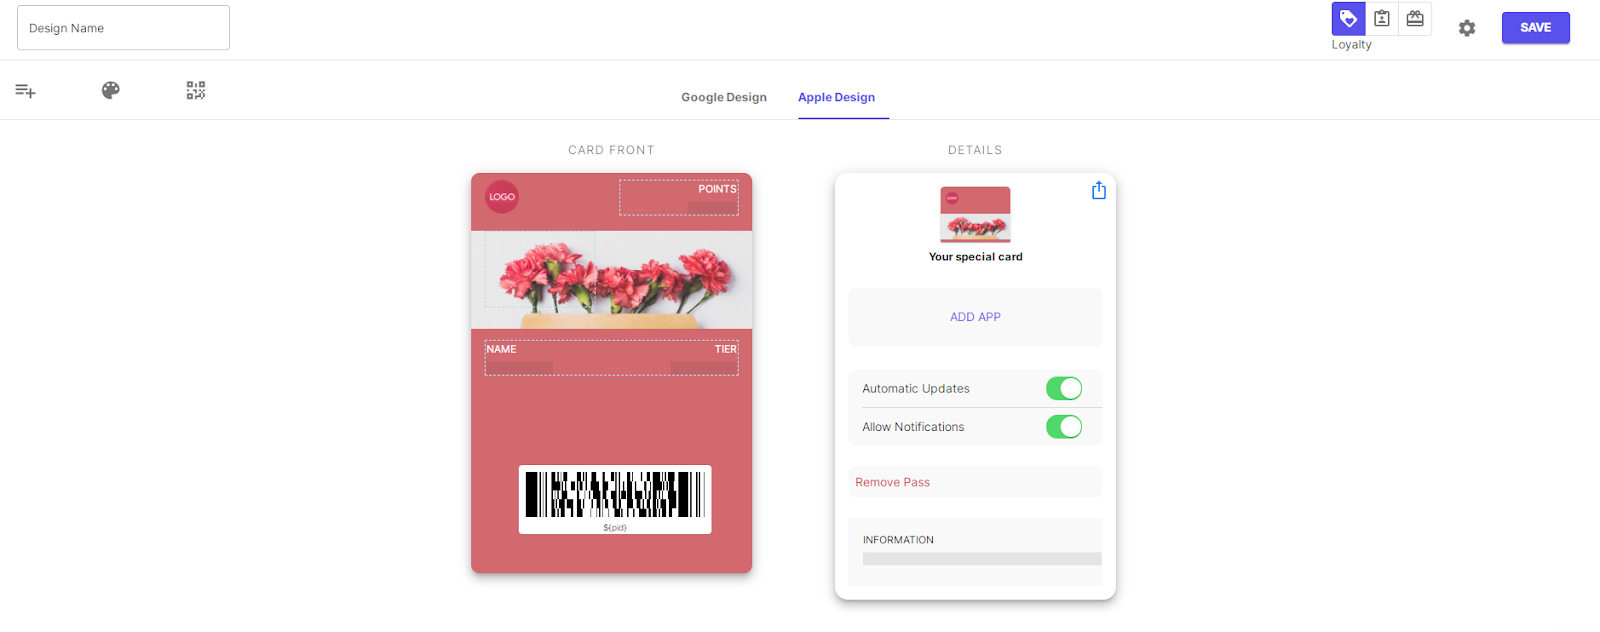Select the gift card type icon
The height and width of the screenshot is (632, 1600).
point(1415,19)
